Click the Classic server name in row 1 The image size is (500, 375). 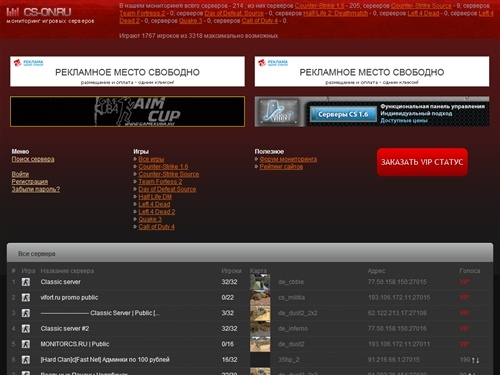coord(61,282)
